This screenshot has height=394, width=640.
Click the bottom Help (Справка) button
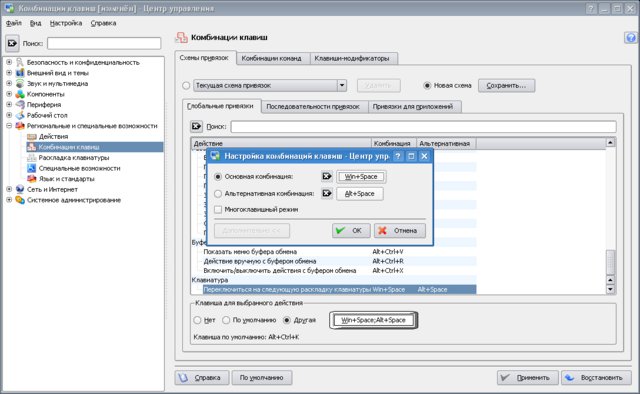point(202,378)
